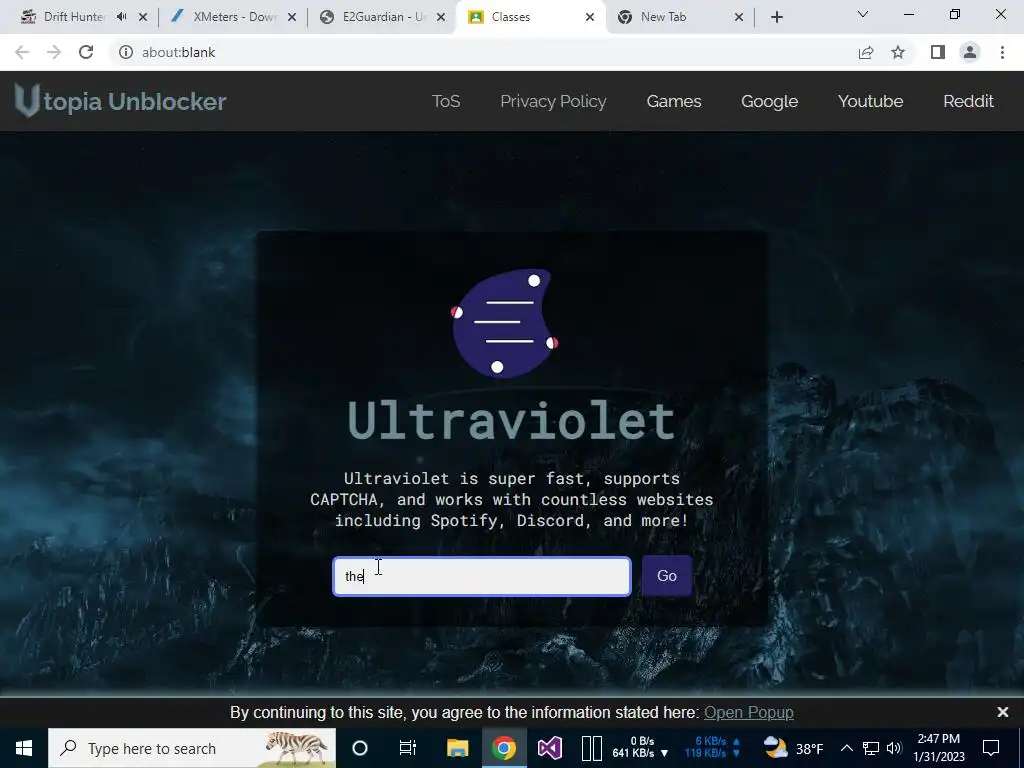Go to the Games section

tap(673, 101)
